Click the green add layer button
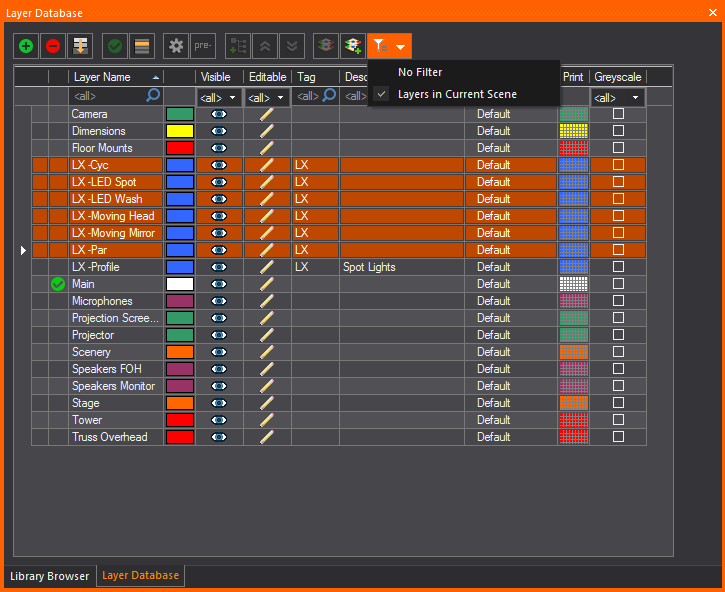The height and width of the screenshot is (592, 725). [x=26, y=46]
